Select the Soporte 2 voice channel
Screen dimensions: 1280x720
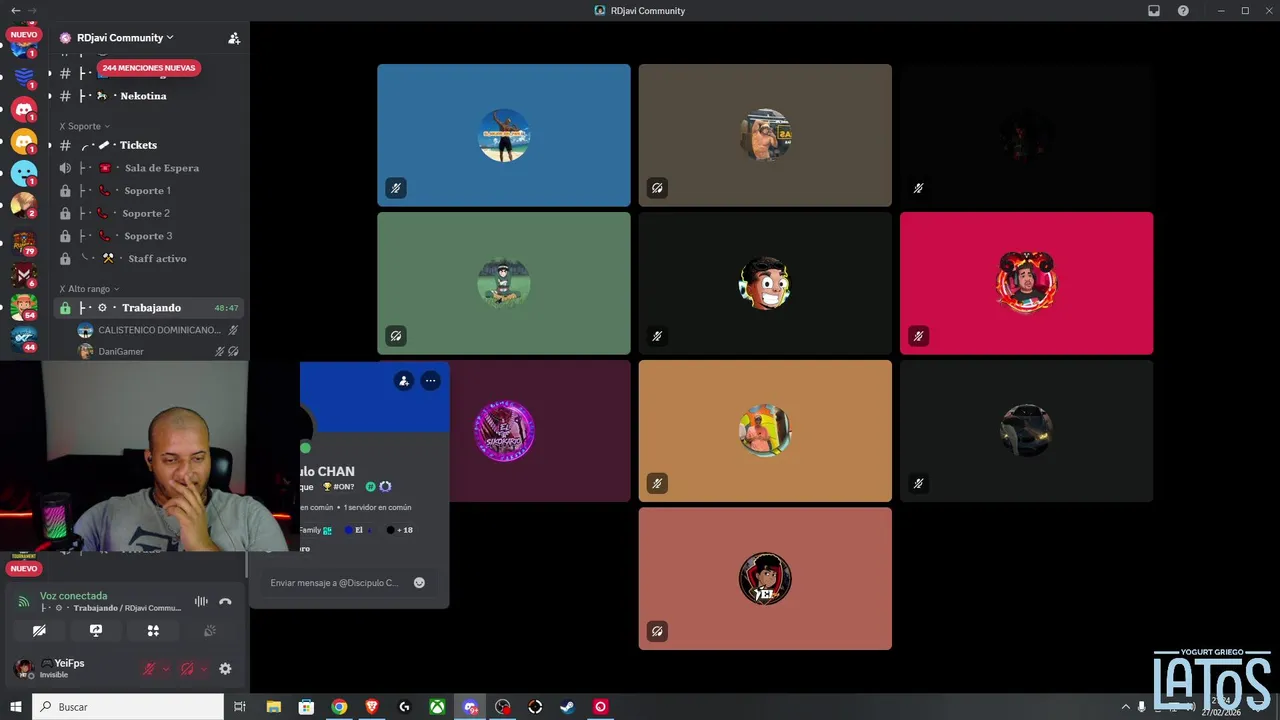click(x=149, y=213)
